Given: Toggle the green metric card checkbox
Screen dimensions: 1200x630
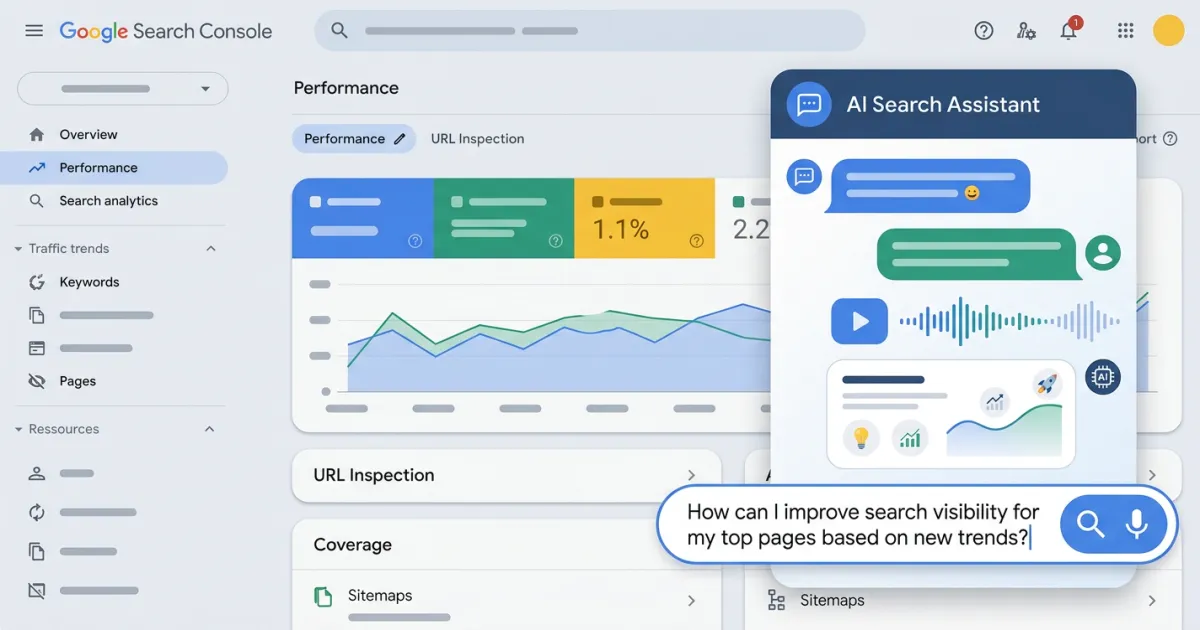Looking at the screenshot, I should (457, 202).
